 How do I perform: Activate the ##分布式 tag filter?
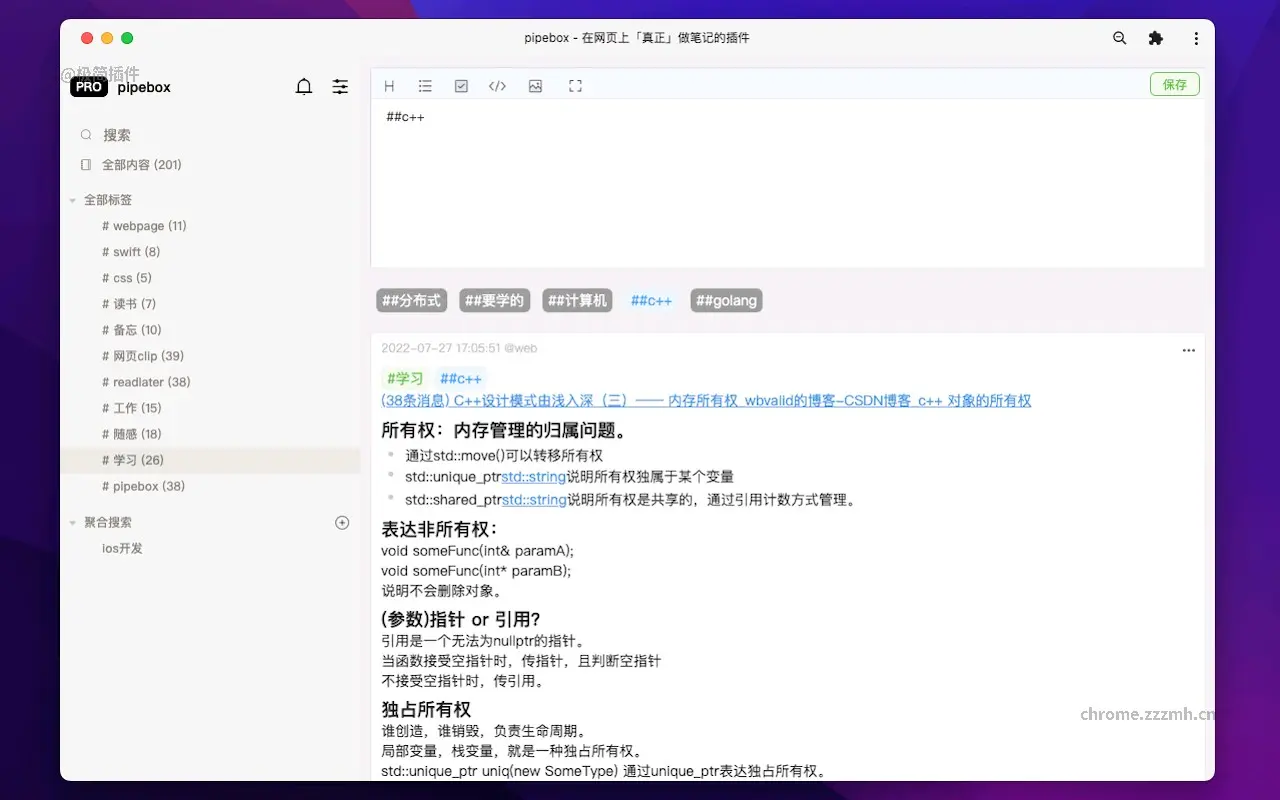coord(411,299)
